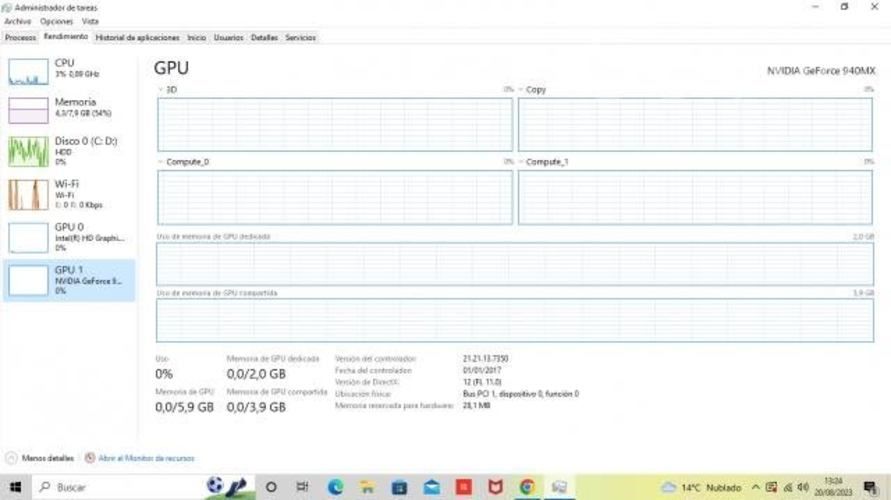
Task: Open the notification center icon
Action: click(870, 487)
